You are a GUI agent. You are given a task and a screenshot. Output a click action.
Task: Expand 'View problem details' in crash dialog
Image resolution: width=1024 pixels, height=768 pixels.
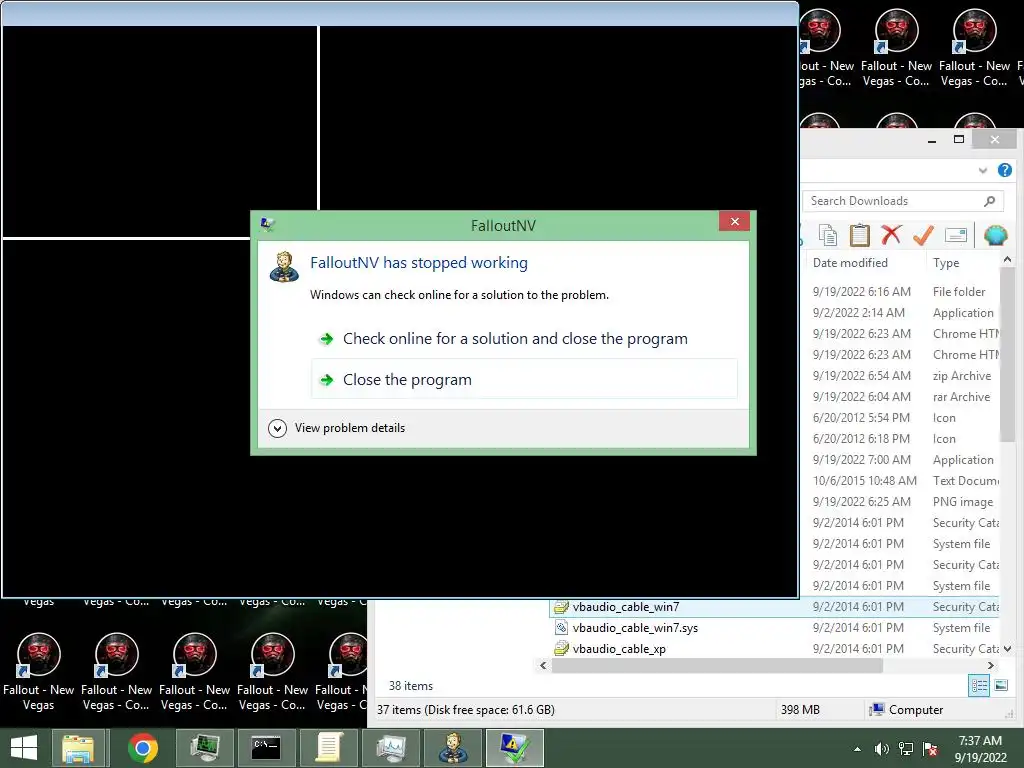coord(337,428)
